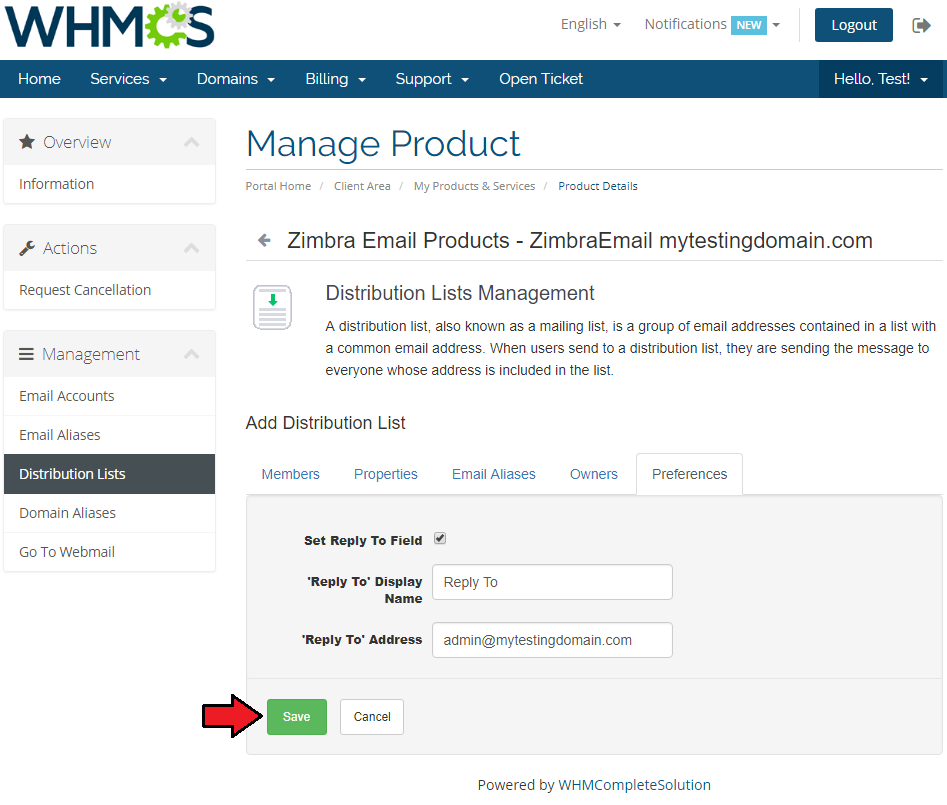The image size is (947, 805).
Task: Select the Preferences tab
Action: coord(689,474)
